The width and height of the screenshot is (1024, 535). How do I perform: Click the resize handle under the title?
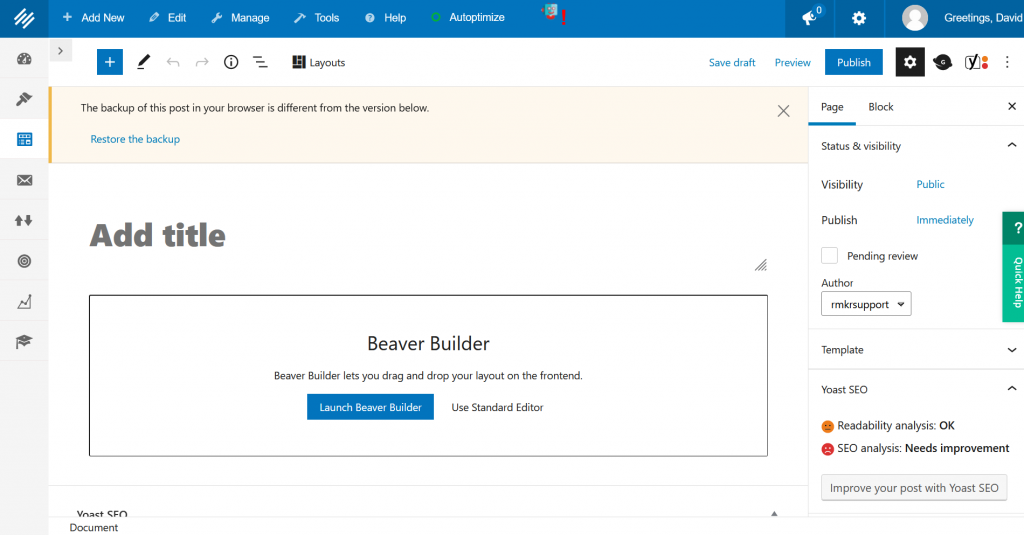click(761, 265)
